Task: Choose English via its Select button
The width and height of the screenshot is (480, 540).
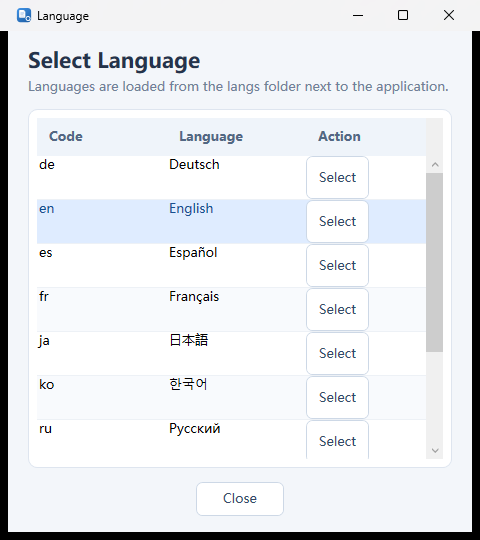Action: pos(337,221)
